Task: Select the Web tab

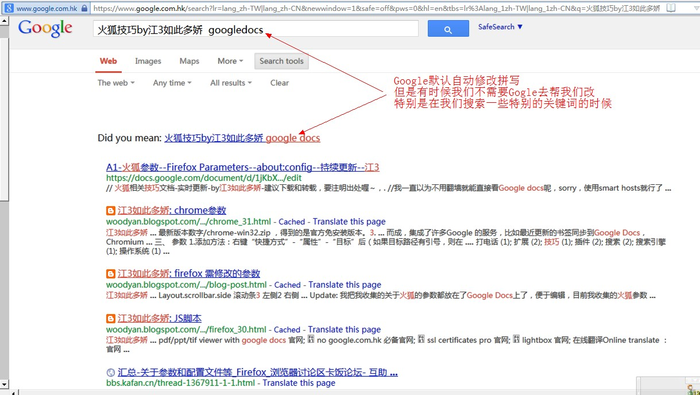Action: [x=108, y=61]
